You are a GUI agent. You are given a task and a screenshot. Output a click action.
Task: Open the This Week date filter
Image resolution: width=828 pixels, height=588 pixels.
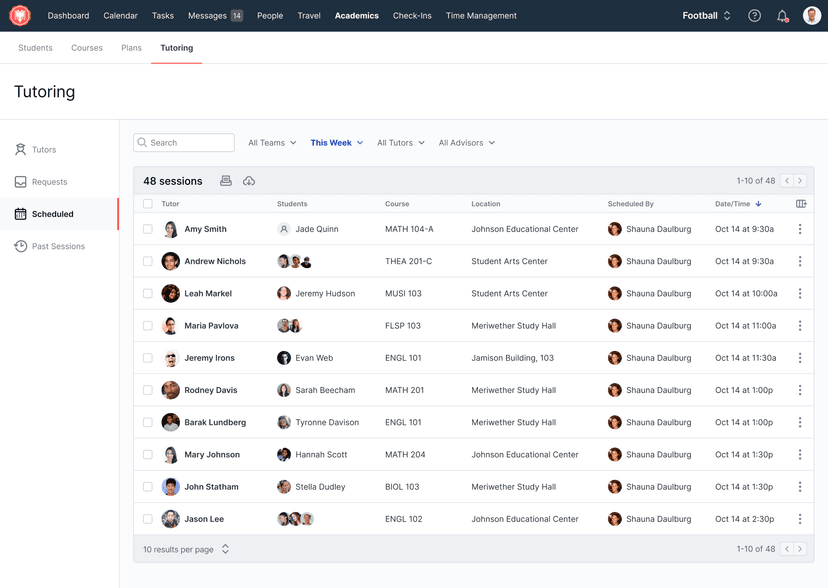[x=336, y=143]
